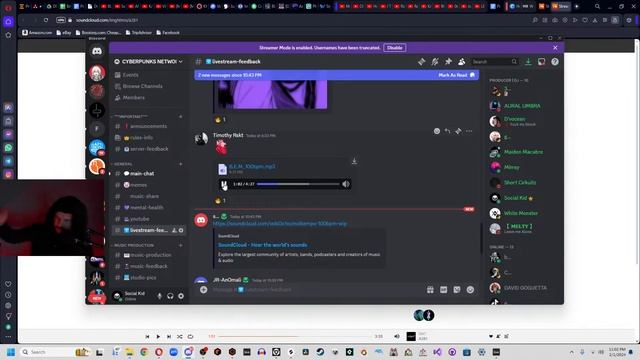Open the Discord Inbox icon
Screen dimensions: 640x360
pyautogui.click(x=541, y=62)
